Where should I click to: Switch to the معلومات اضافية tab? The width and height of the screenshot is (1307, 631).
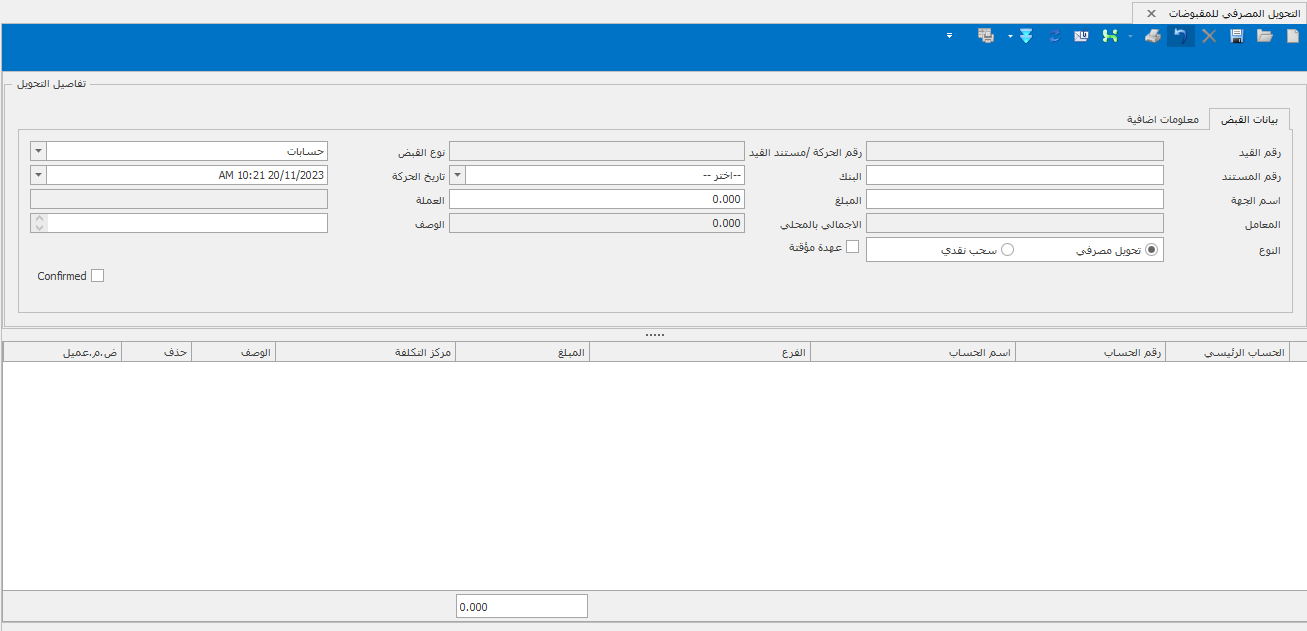point(1163,119)
